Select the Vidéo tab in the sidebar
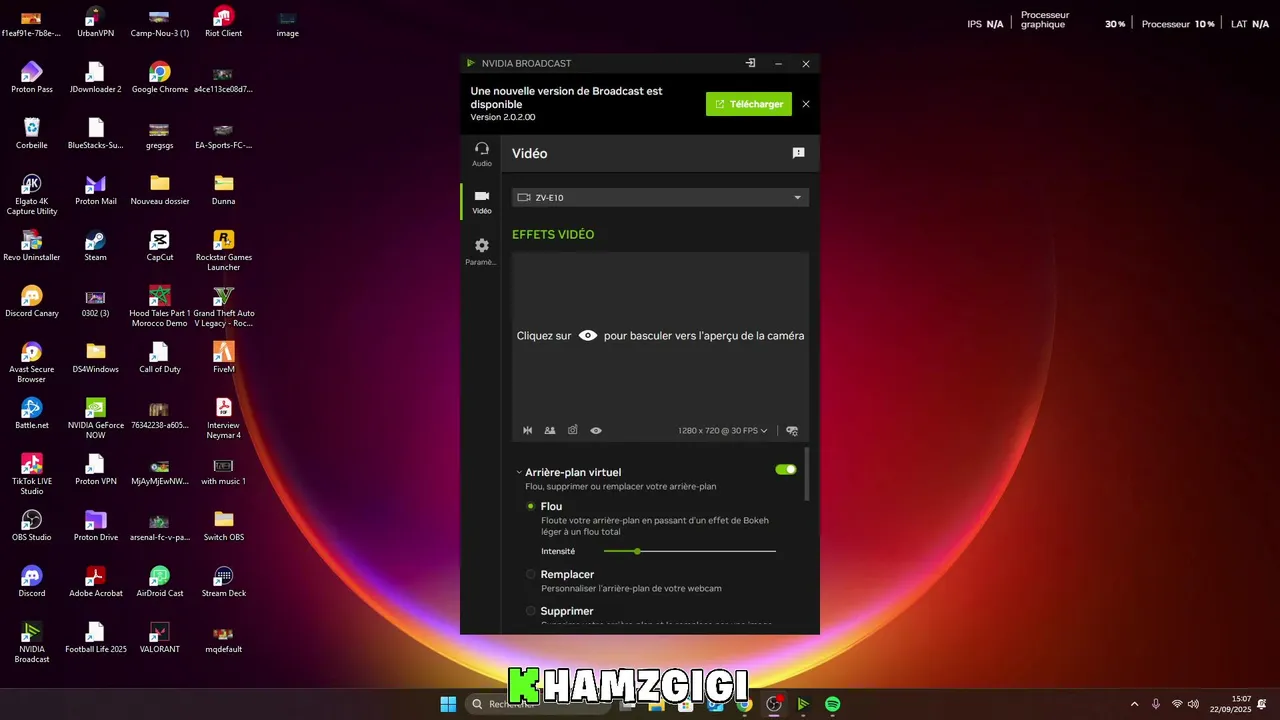Image resolution: width=1280 pixels, height=720 pixels. coord(482,201)
